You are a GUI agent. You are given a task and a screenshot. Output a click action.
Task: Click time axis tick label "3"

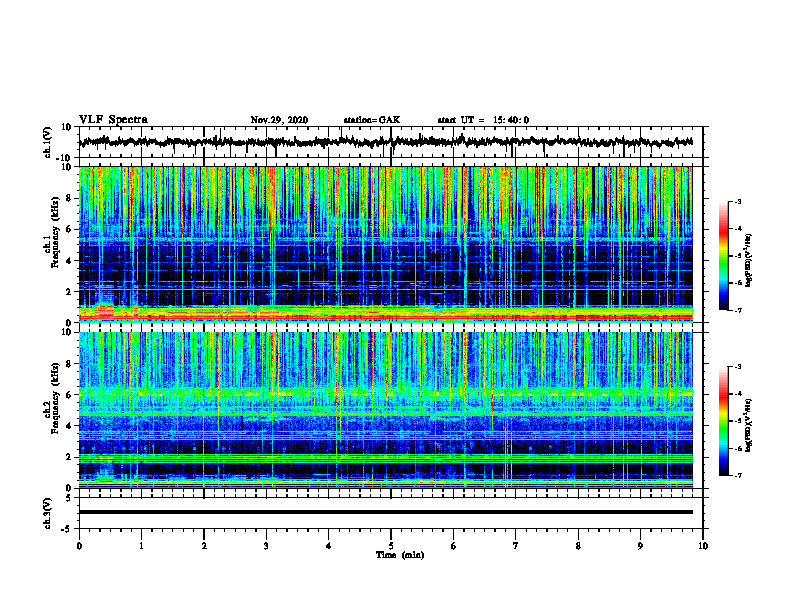(x=266, y=546)
